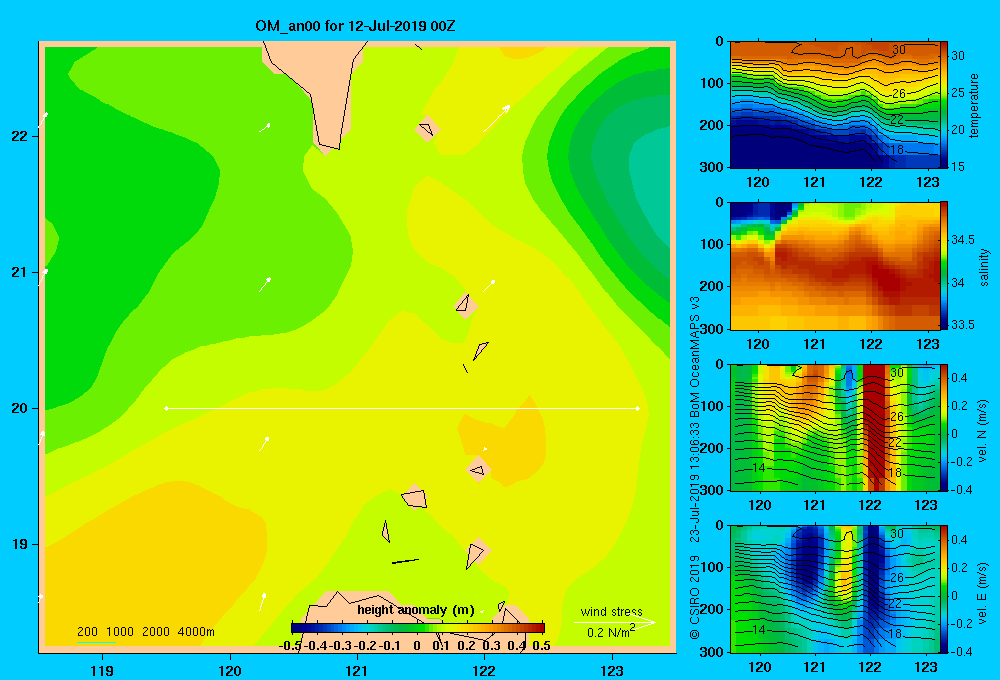Click the "15" tick on the temperature scale
This screenshot has height=680, width=1000.
click(x=958, y=166)
